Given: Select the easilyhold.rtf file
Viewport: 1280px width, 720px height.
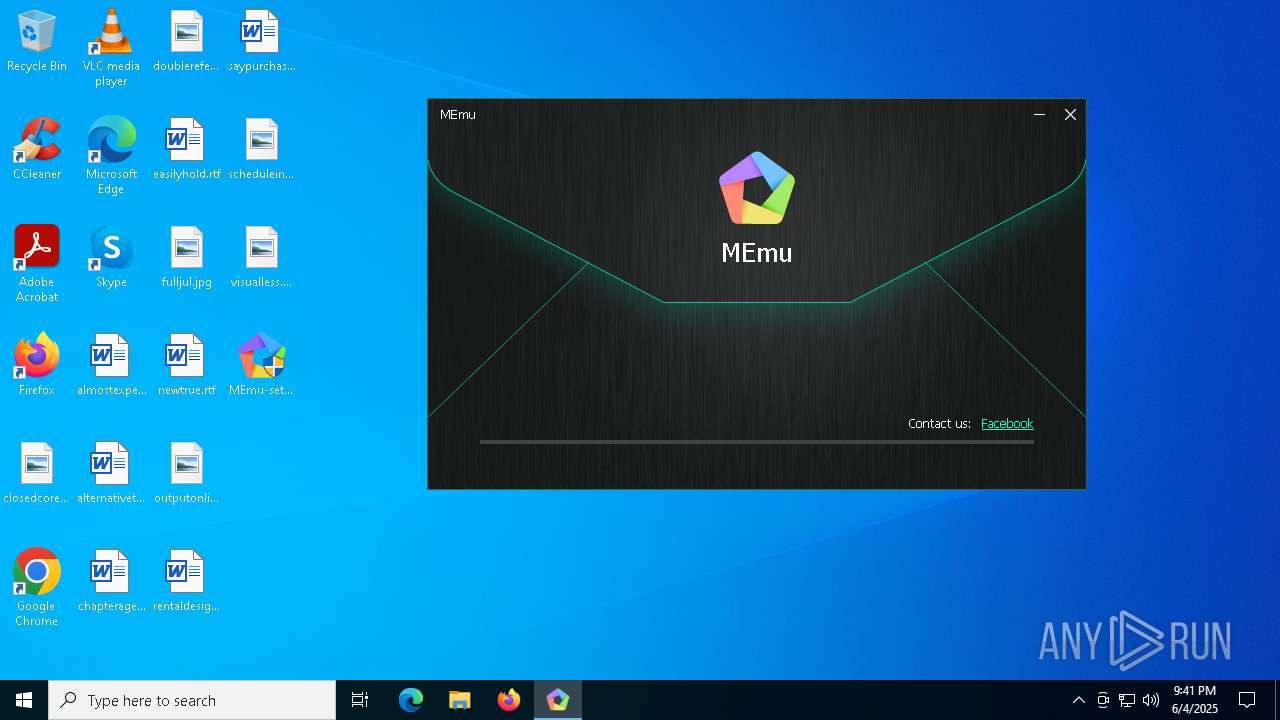Looking at the screenshot, I should (x=186, y=150).
